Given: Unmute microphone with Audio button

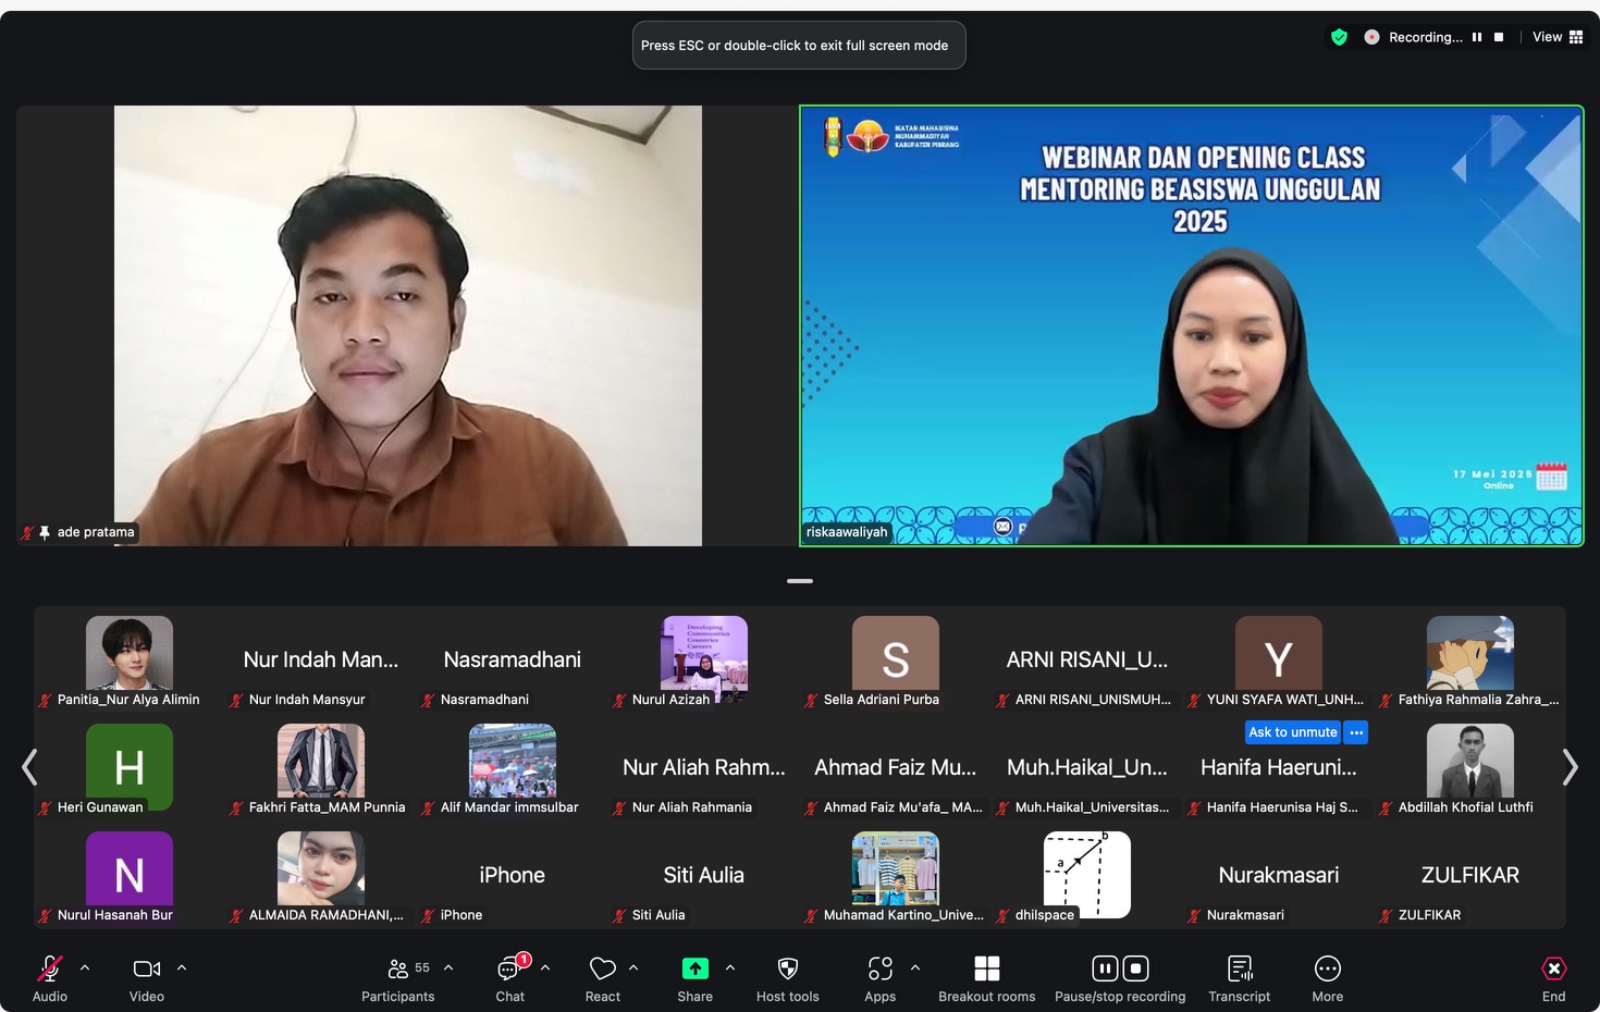Looking at the screenshot, I should coord(49,978).
